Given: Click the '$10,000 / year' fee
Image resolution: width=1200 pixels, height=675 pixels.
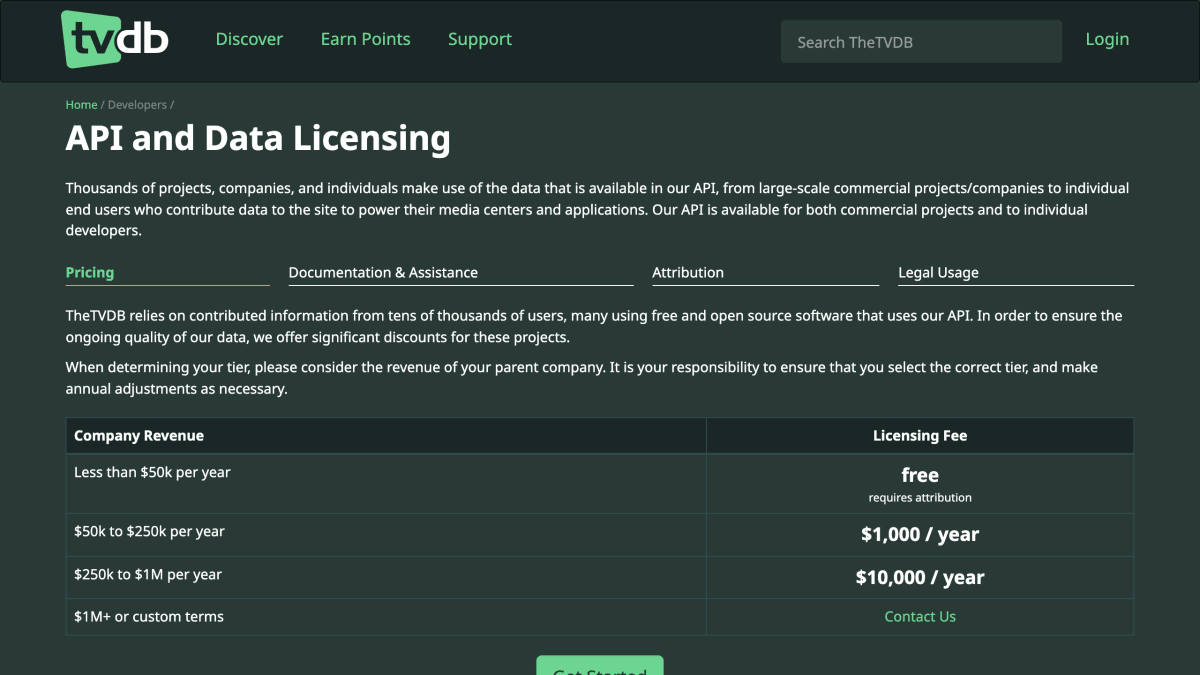Looking at the screenshot, I should click(x=920, y=577).
